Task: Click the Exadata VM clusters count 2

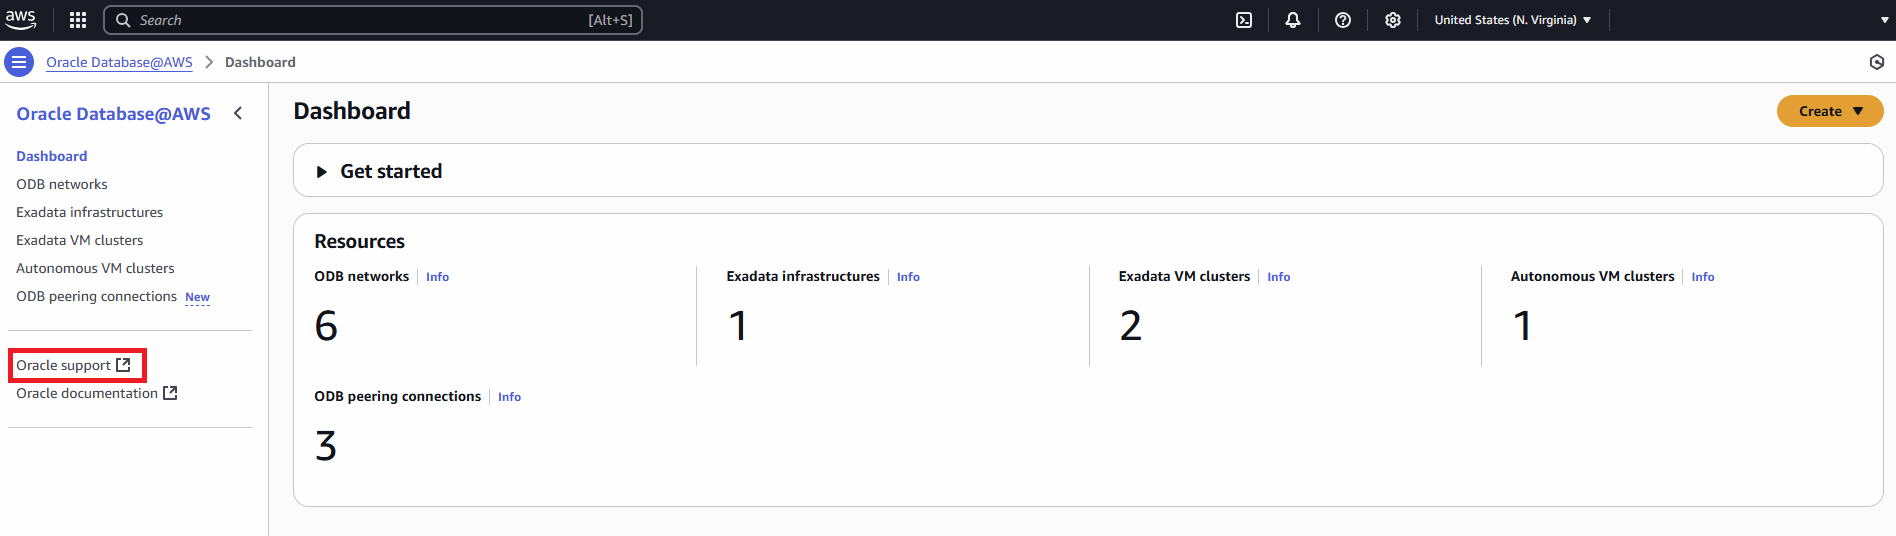Action: click(1131, 326)
